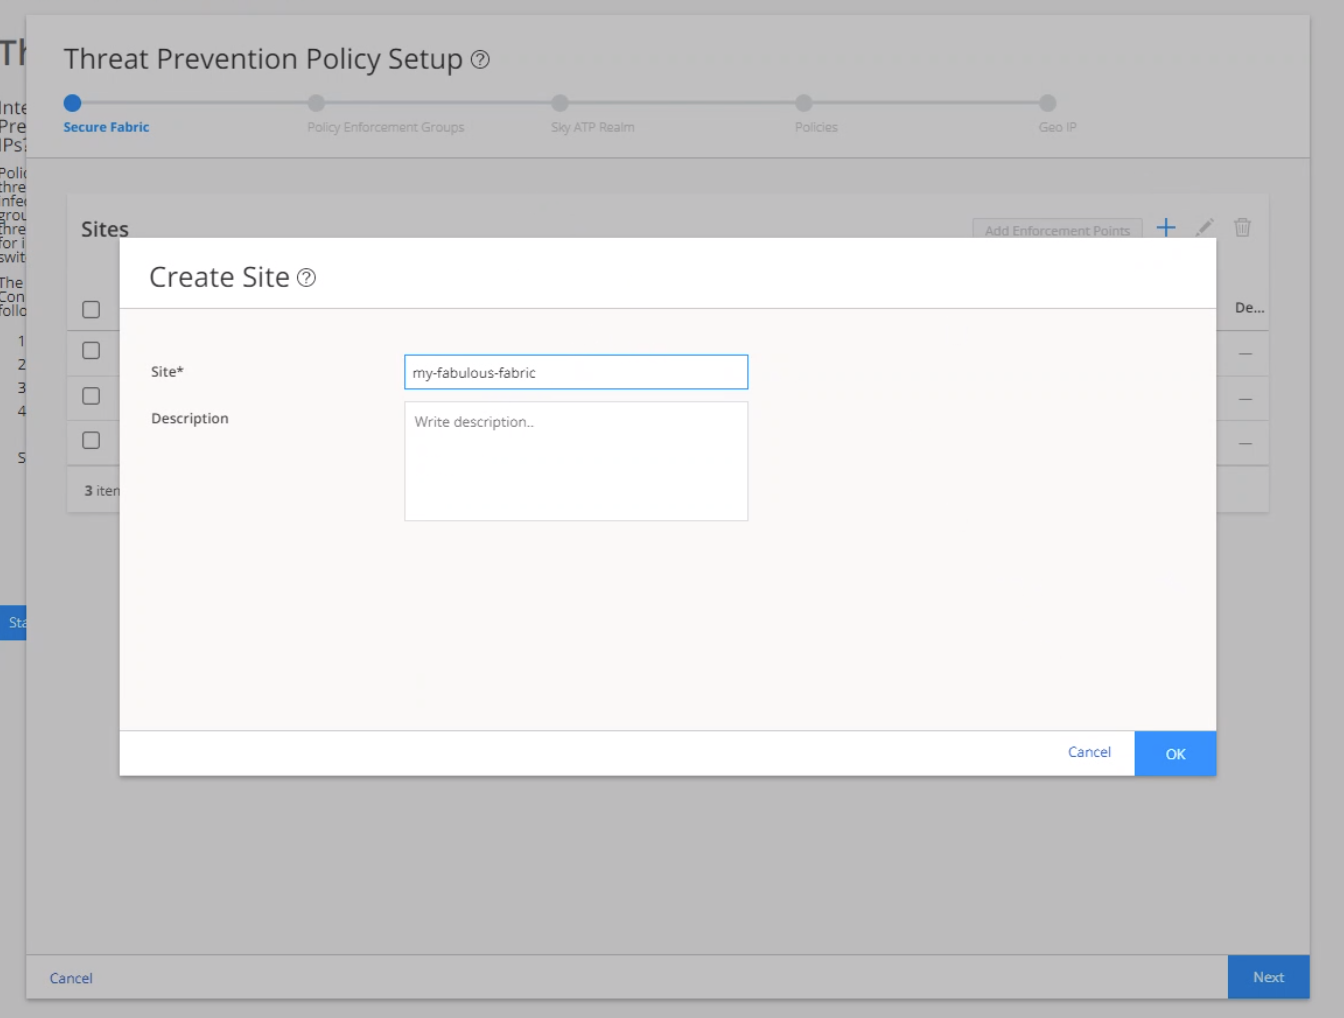This screenshot has height=1018, width=1344.
Task: Click the Add Enforcement Points button
Action: pos(1057,230)
